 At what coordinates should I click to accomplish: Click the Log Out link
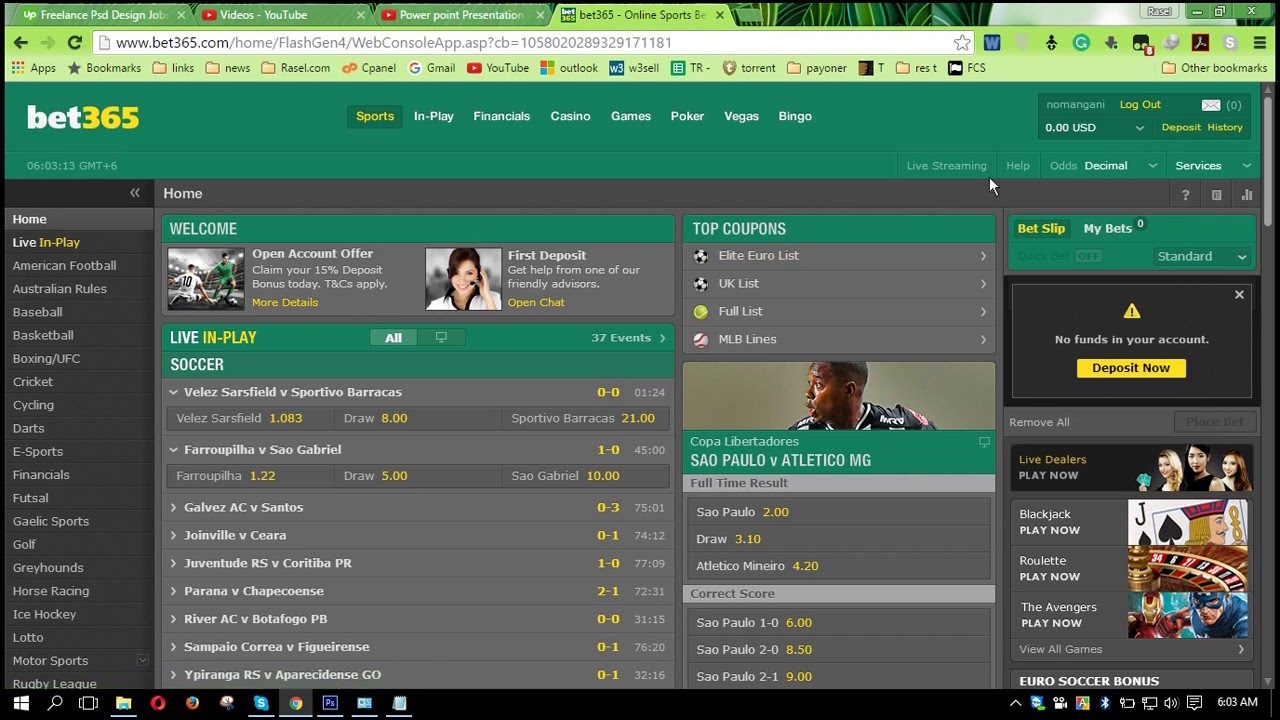pos(1140,105)
